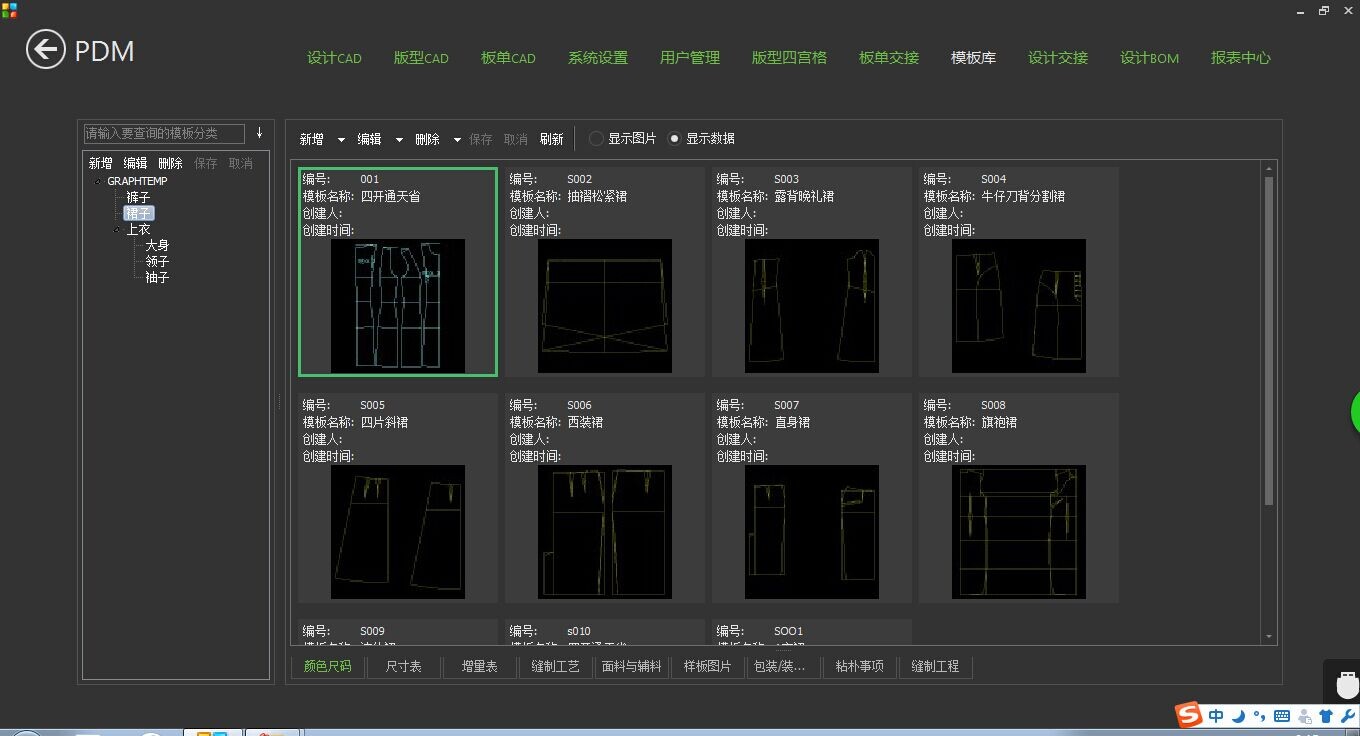This screenshot has width=1360, height=736.
Task: Switch to the 样板图片 tab
Action: 707,666
